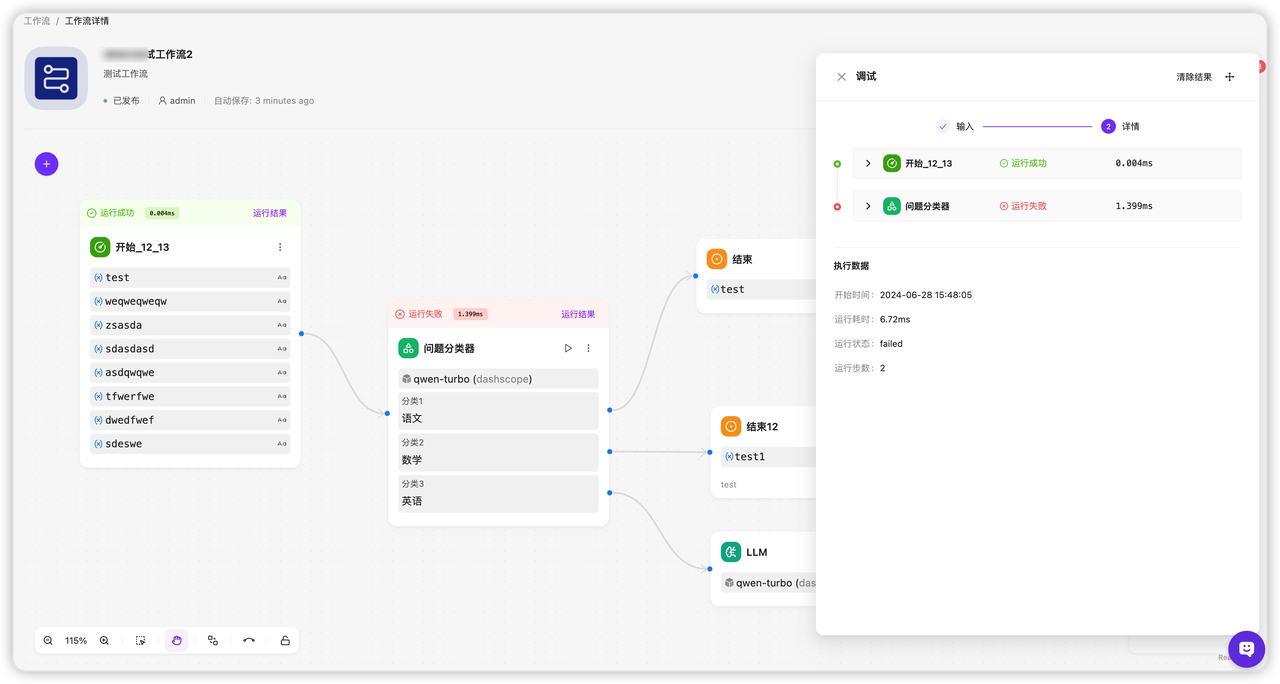
Task: Open the 开始_12_13 node three-dot menu
Action: [x=280, y=247]
